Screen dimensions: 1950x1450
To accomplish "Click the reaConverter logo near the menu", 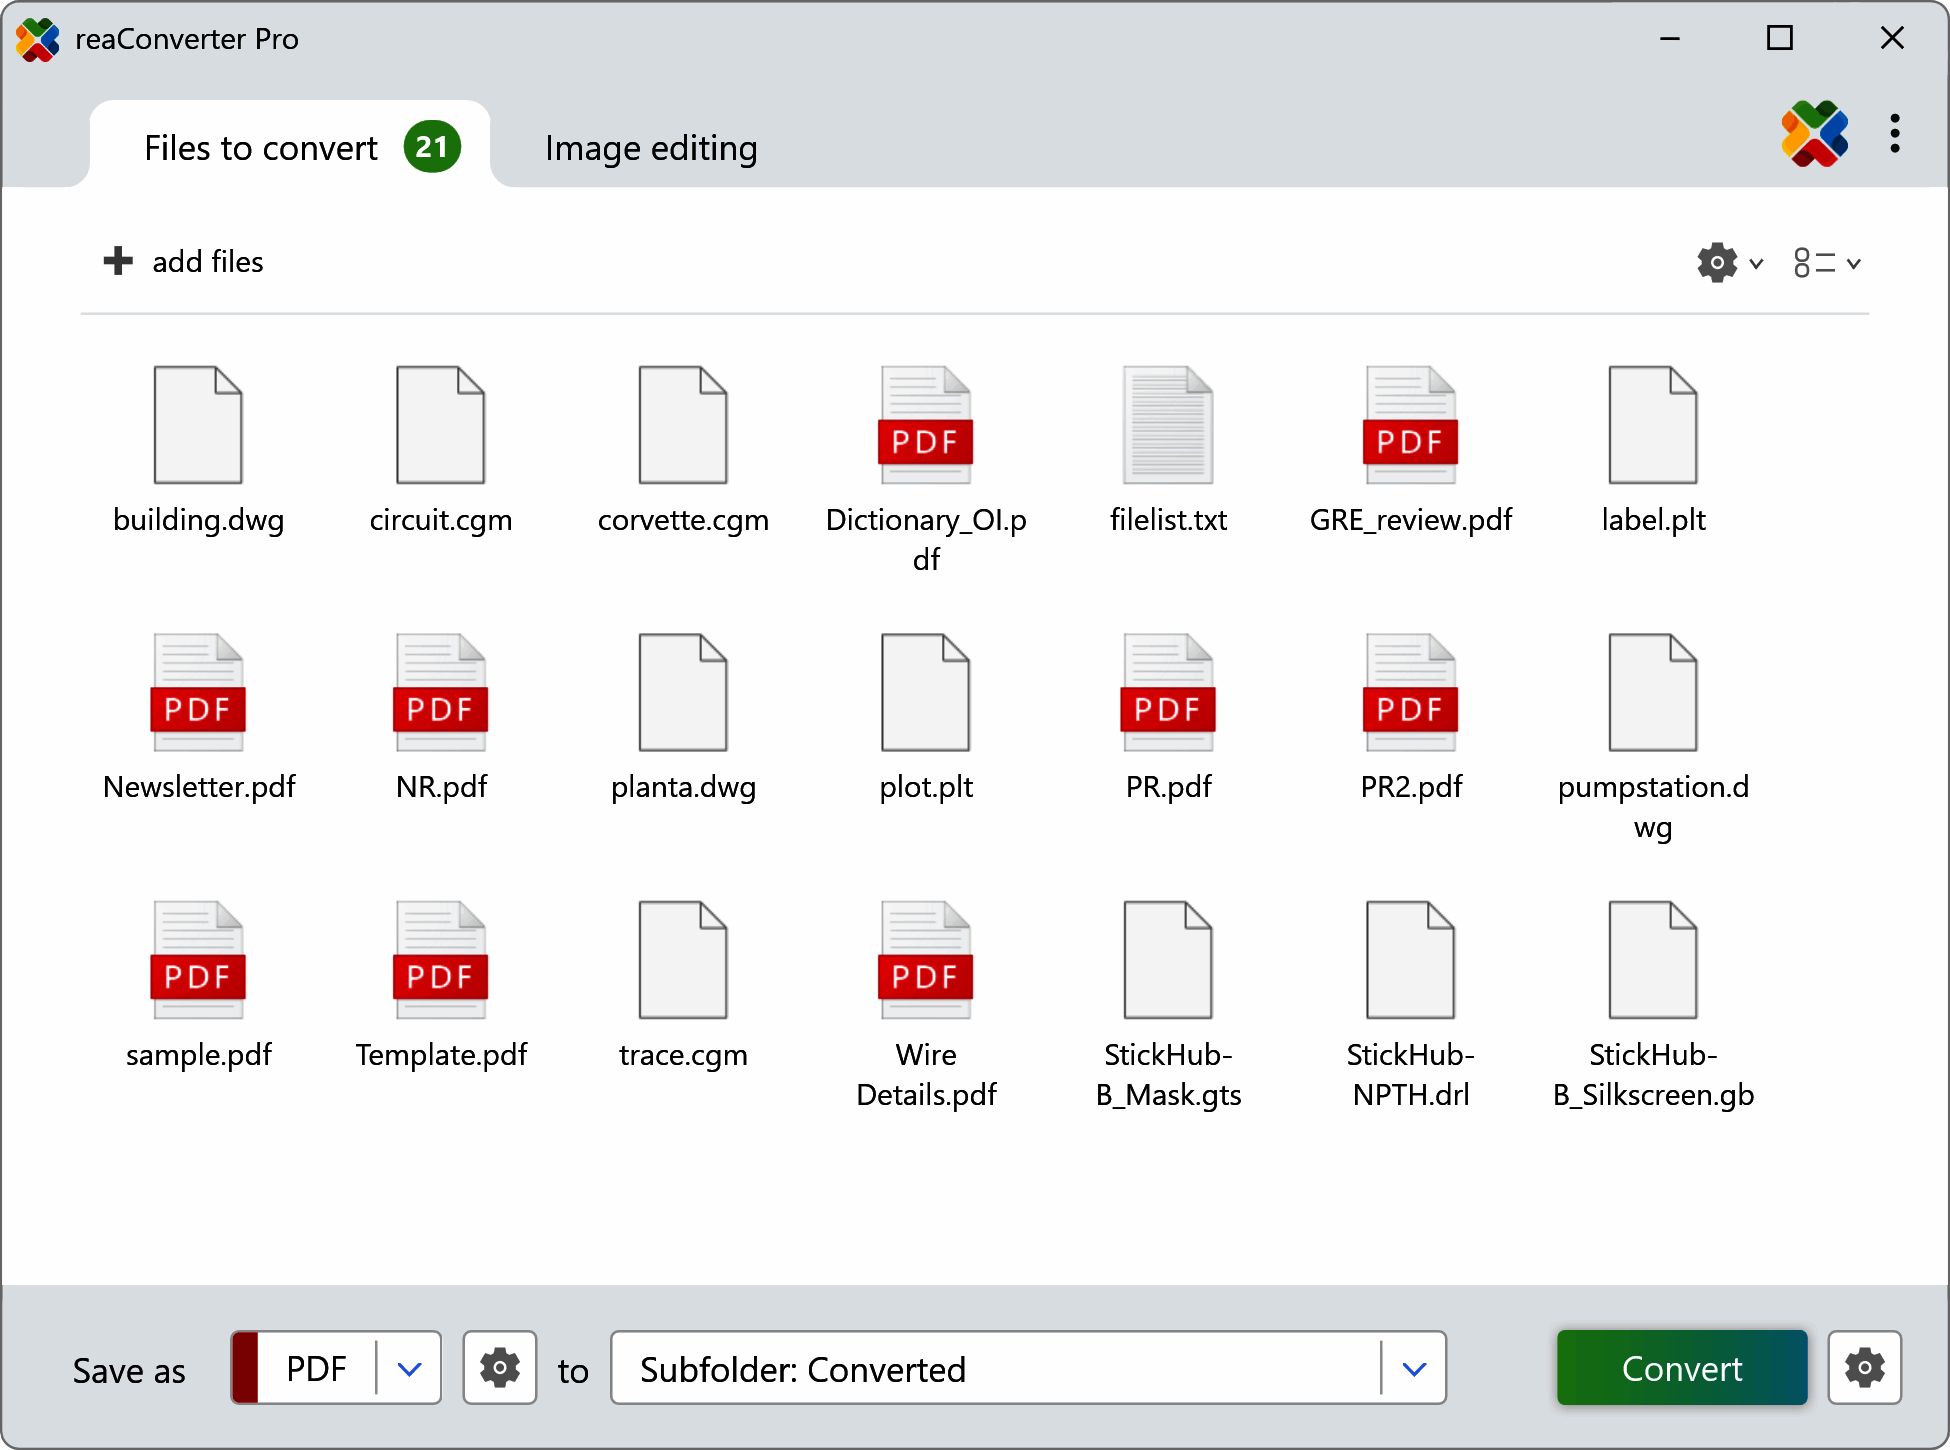I will point(1814,134).
